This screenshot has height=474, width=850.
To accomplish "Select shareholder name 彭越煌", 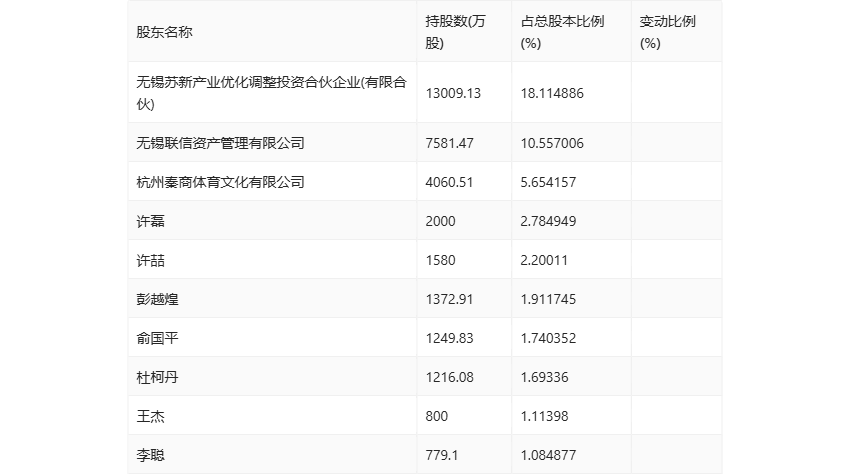I will 157,299.
